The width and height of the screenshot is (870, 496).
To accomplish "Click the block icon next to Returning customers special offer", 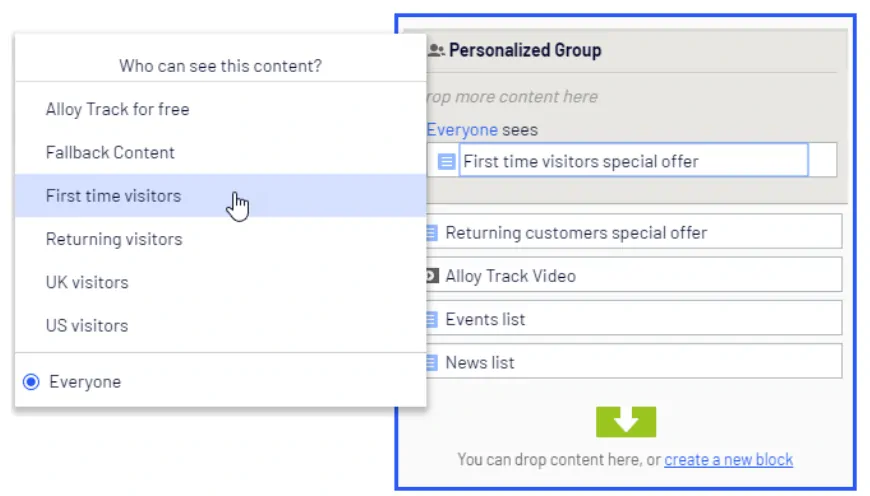I will (x=432, y=232).
